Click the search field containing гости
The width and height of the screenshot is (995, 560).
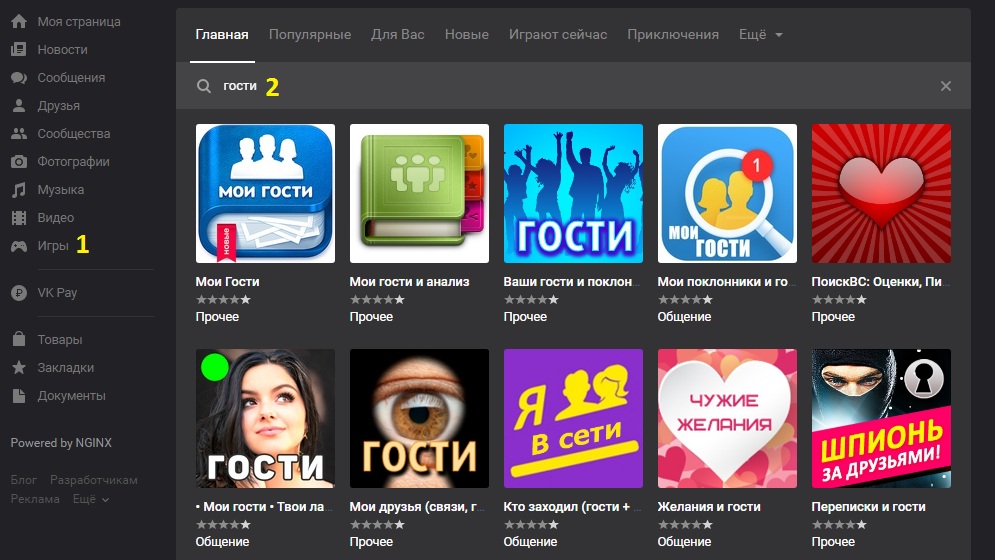tap(573, 86)
